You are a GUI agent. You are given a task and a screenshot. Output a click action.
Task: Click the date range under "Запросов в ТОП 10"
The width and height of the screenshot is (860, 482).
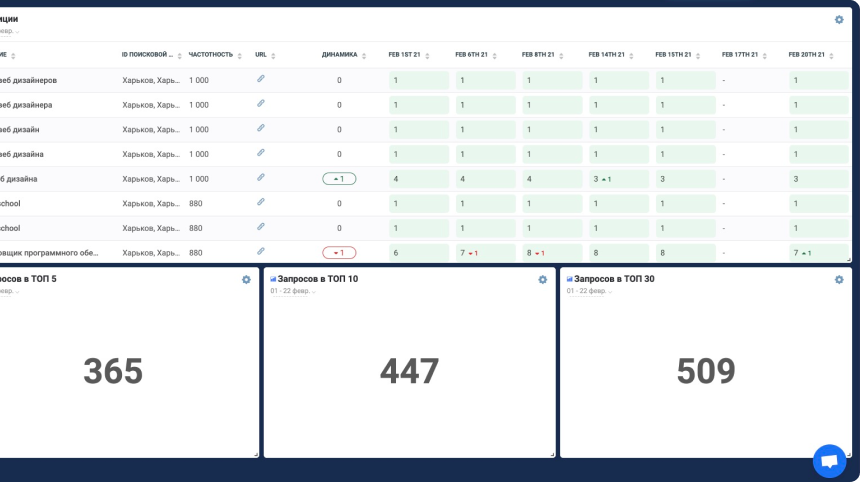coord(290,291)
